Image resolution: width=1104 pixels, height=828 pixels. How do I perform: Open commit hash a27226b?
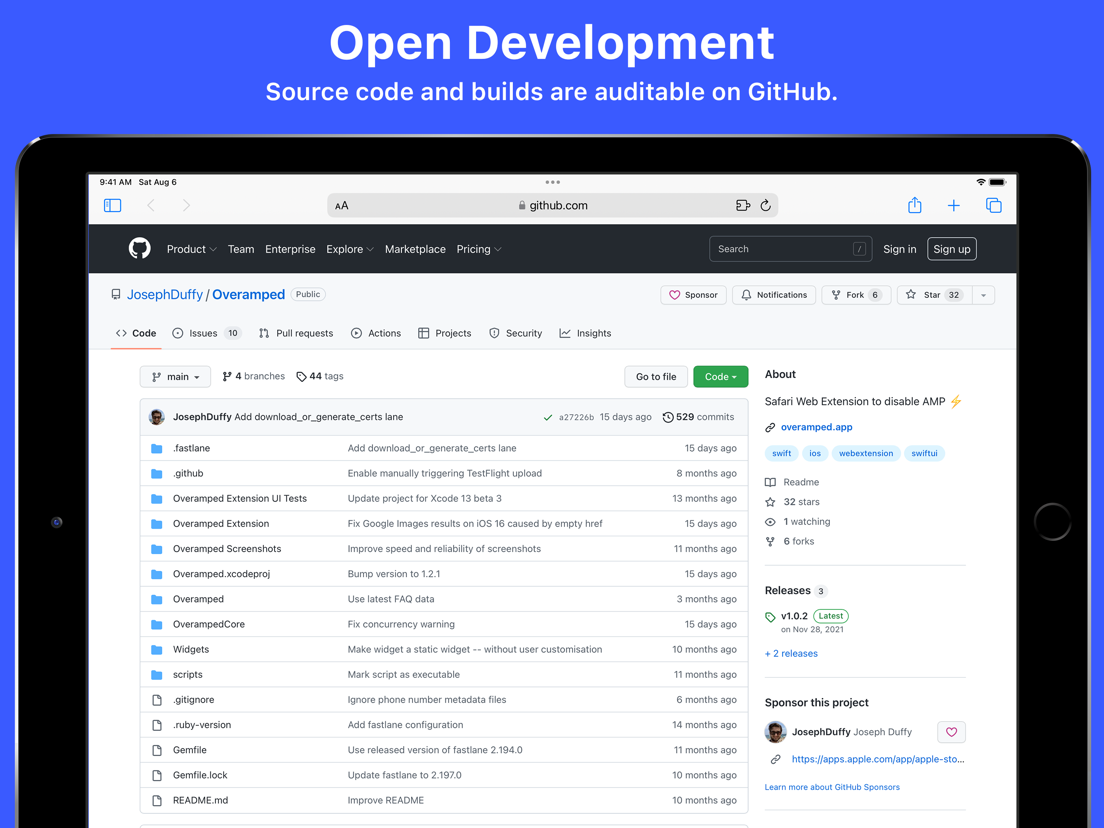576,418
